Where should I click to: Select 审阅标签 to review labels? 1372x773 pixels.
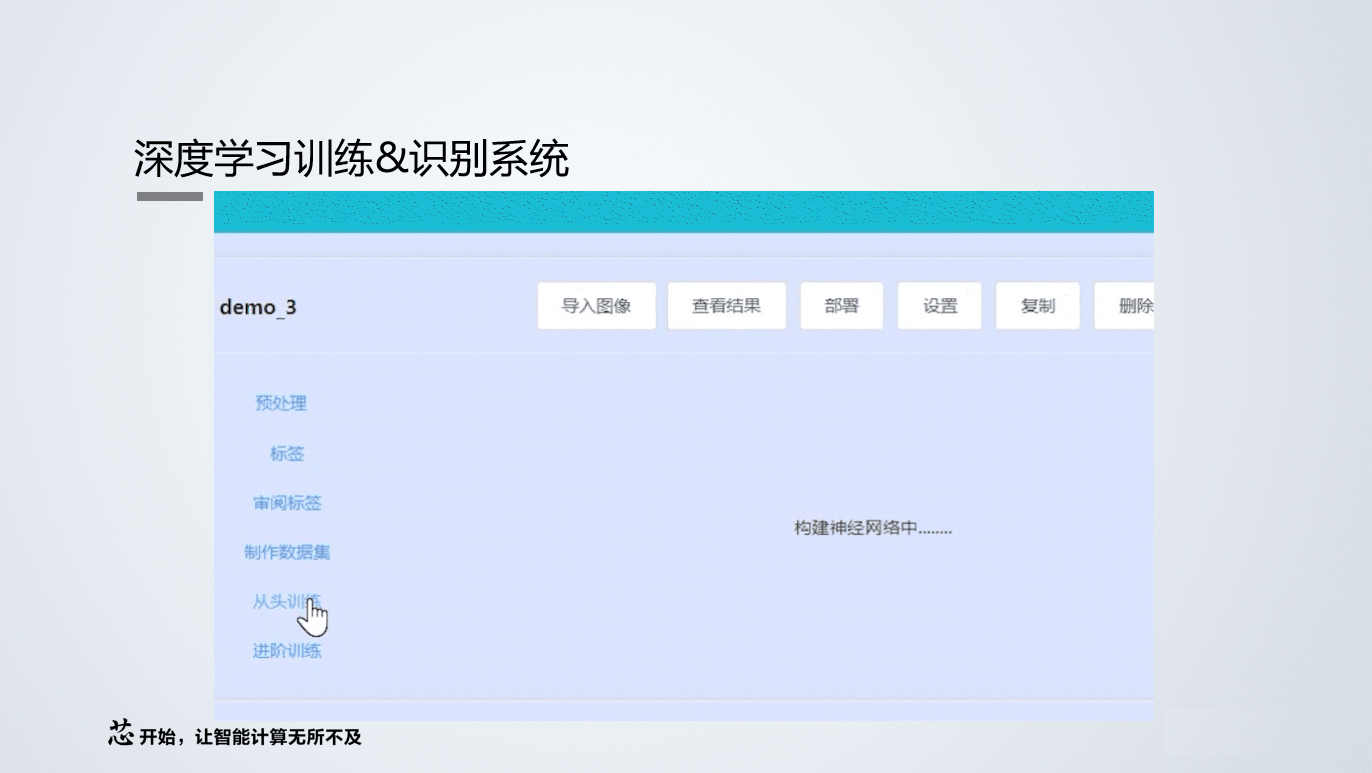click(287, 503)
